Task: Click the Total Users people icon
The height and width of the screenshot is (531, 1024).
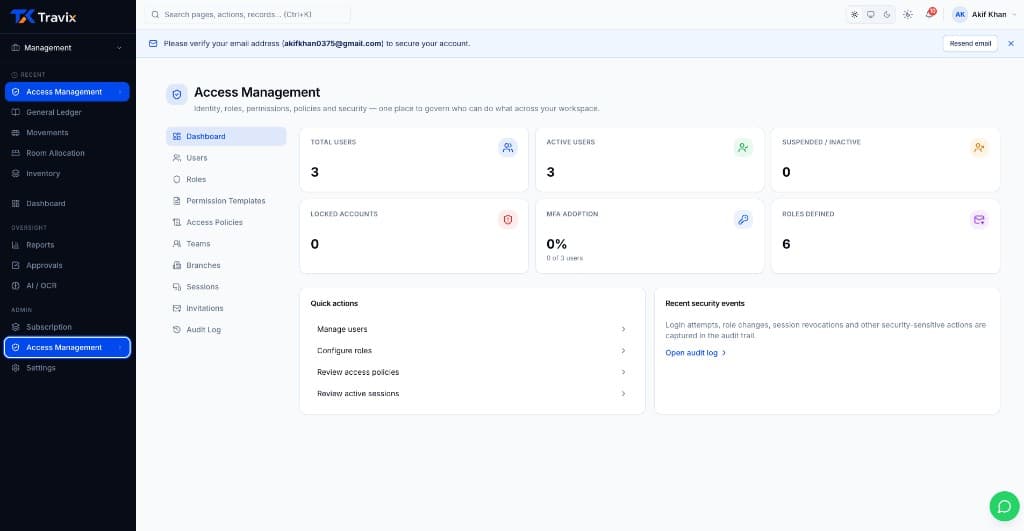Action: 507,148
